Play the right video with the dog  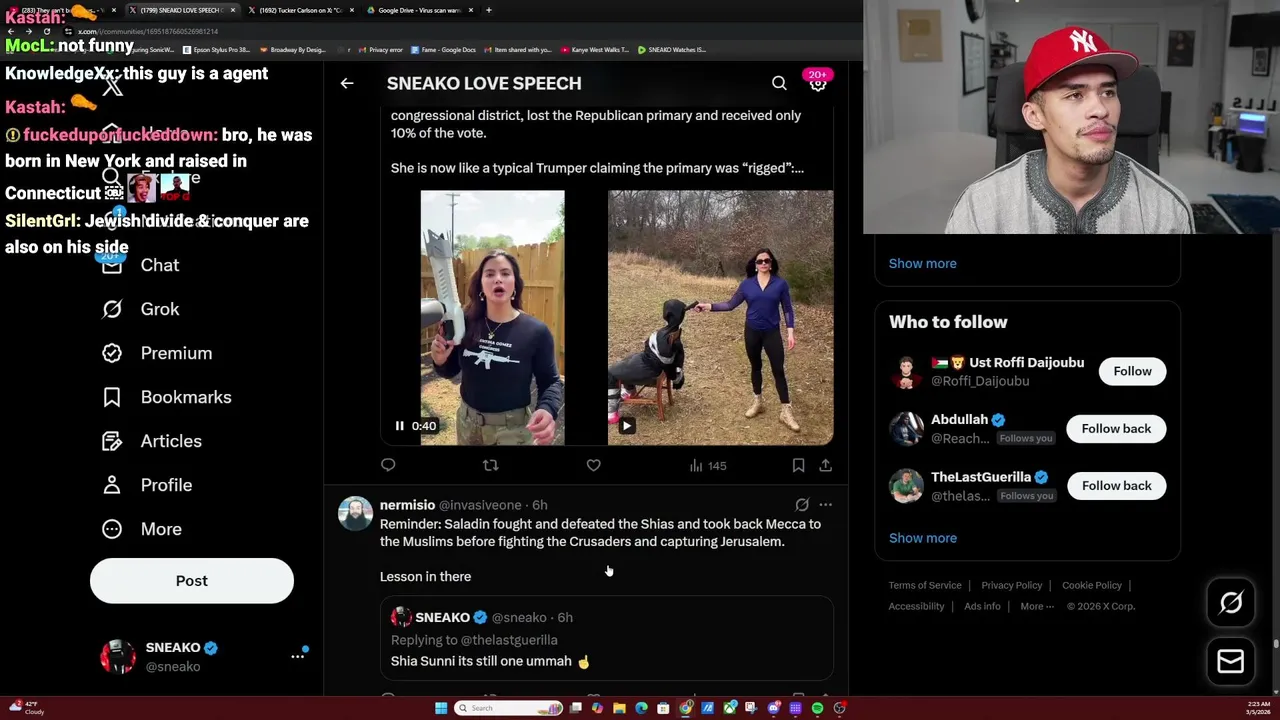[x=626, y=426]
